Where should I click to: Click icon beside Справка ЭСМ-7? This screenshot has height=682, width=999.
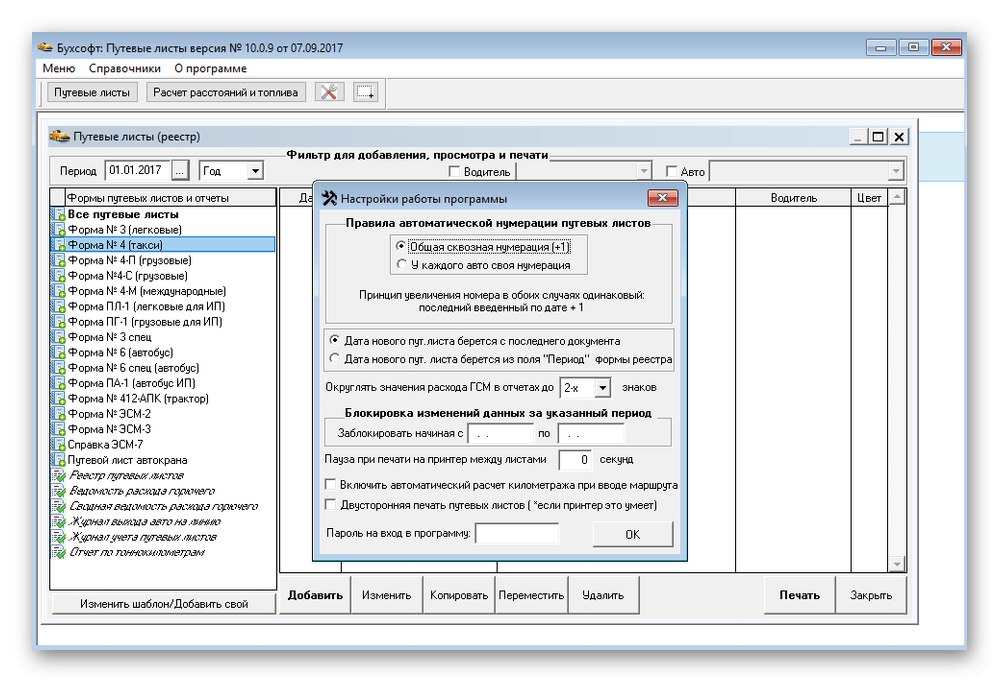pyautogui.click(x=59, y=444)
